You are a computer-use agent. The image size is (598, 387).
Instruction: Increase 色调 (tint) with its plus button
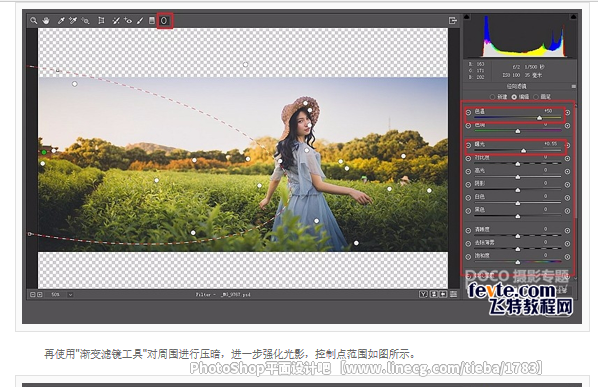coord(567,125)
